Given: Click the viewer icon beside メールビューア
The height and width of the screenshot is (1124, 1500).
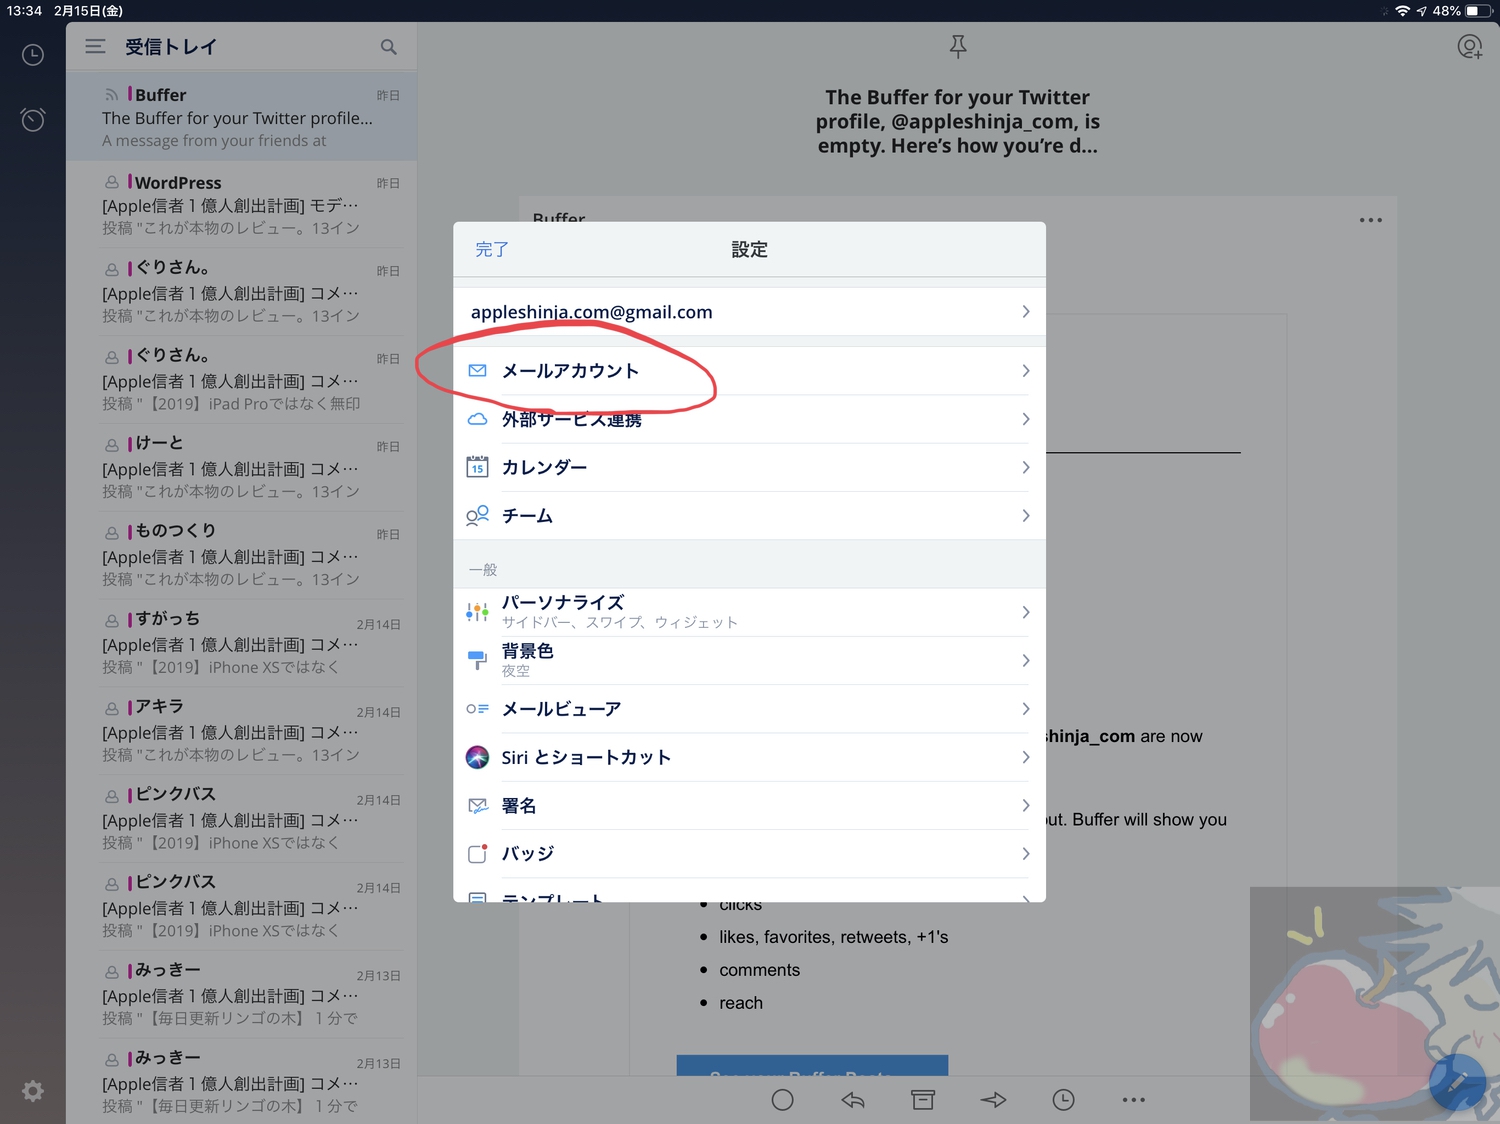Looking at the screenshot, I should coord(478,709).
